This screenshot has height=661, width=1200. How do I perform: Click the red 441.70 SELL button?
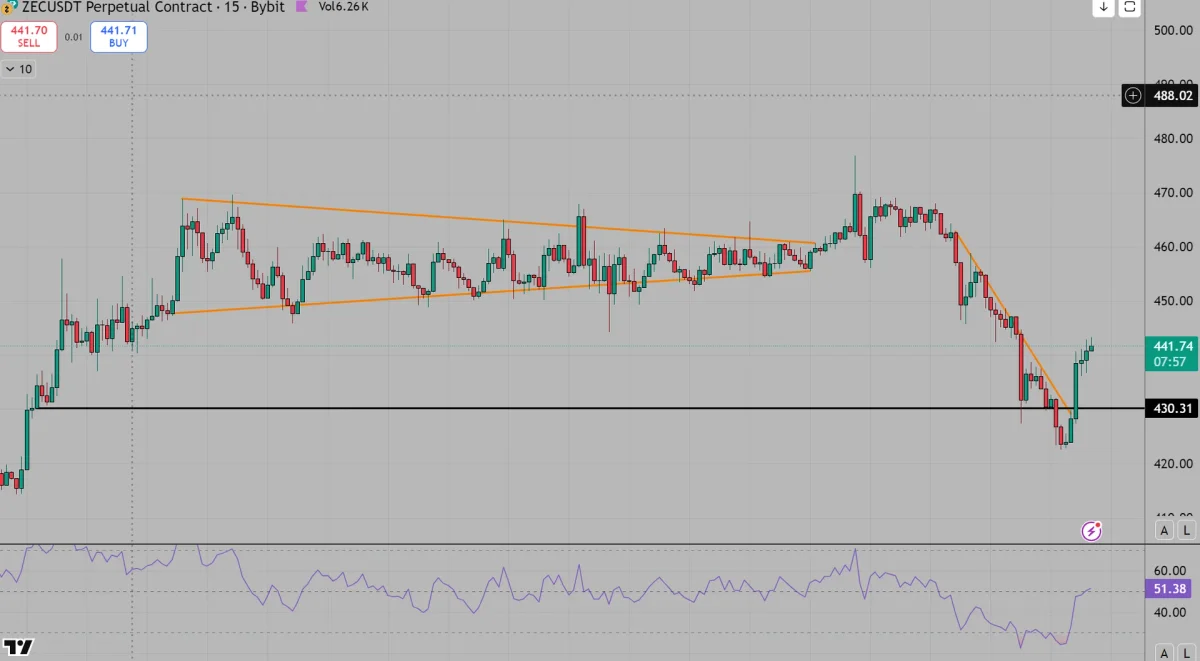coord(29,37)
